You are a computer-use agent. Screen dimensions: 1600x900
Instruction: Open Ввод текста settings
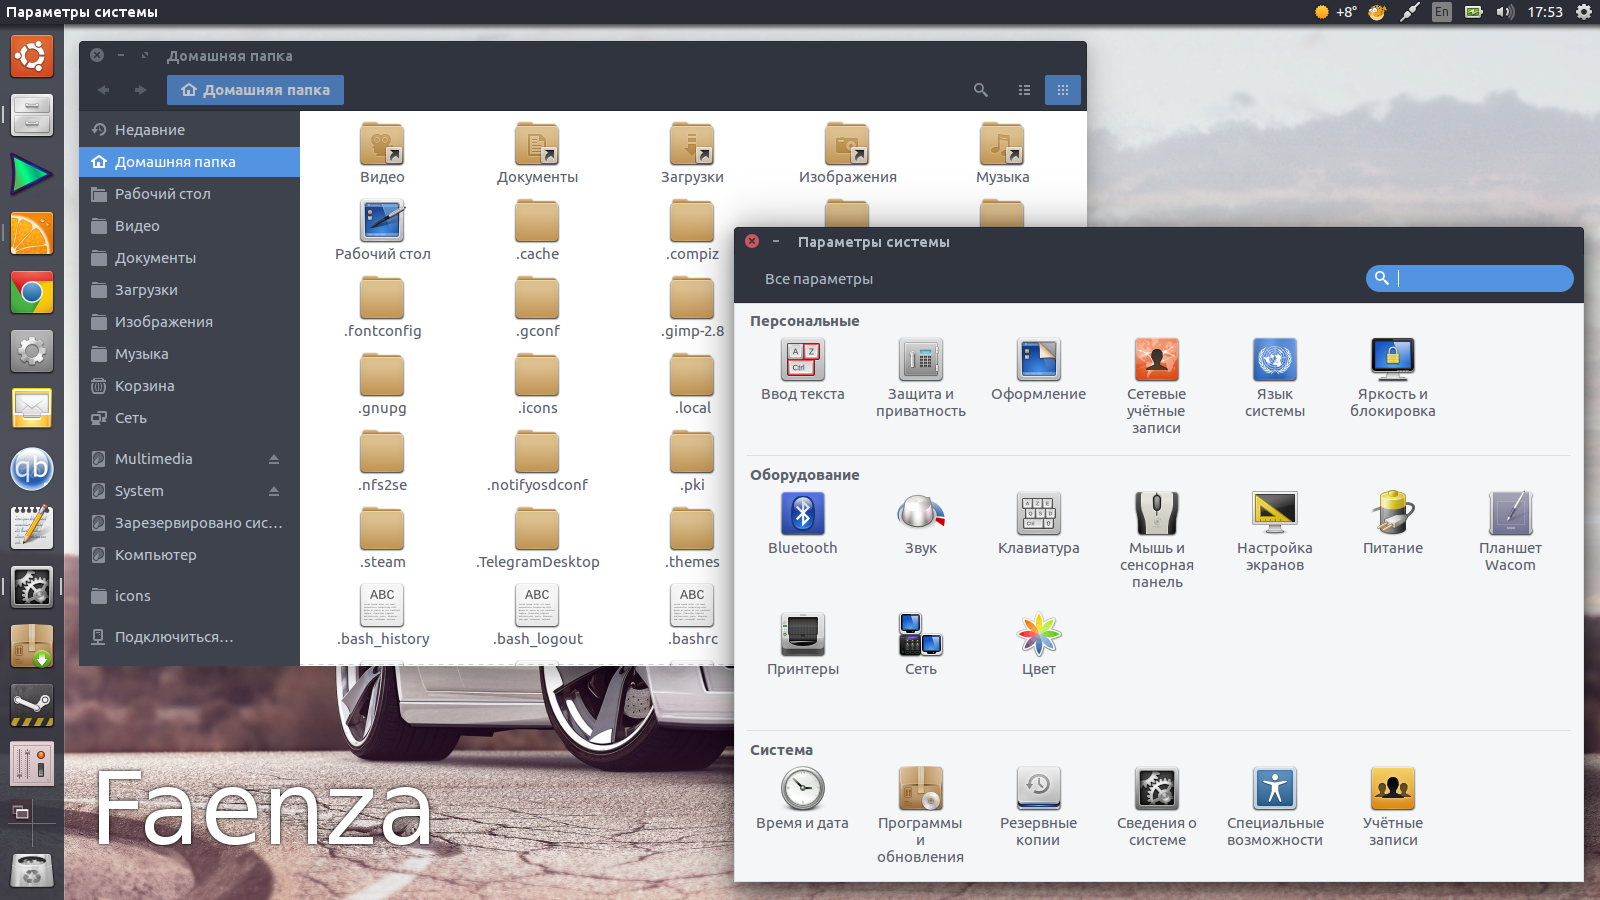(802, 360)
